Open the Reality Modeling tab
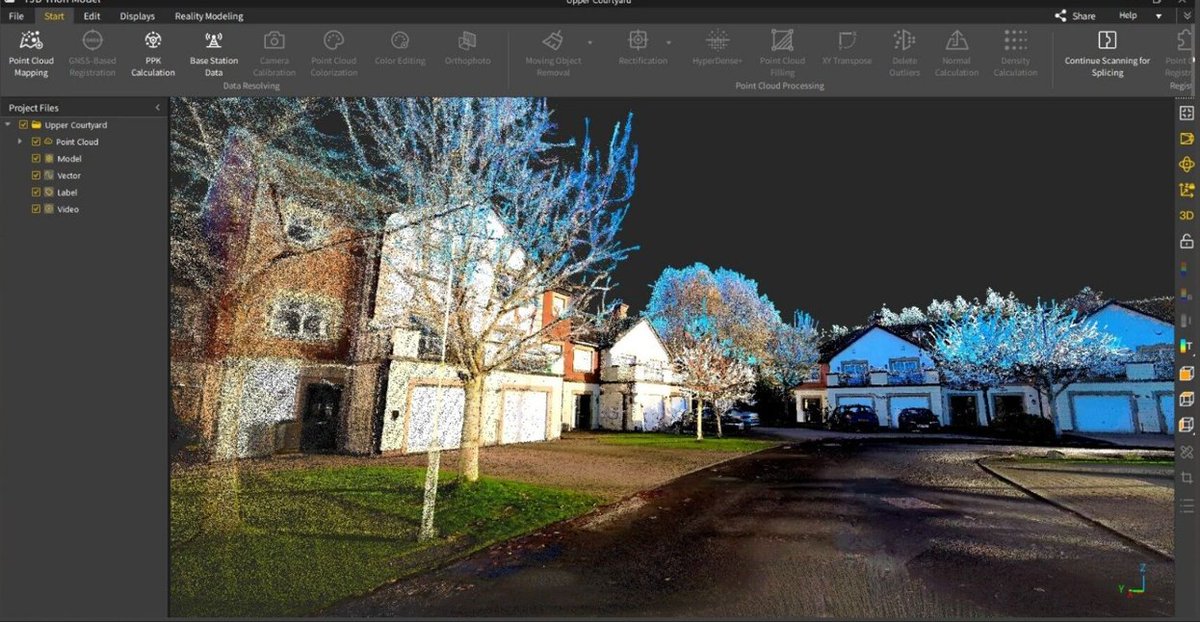1200x622 pixels. tap(209, 16)
